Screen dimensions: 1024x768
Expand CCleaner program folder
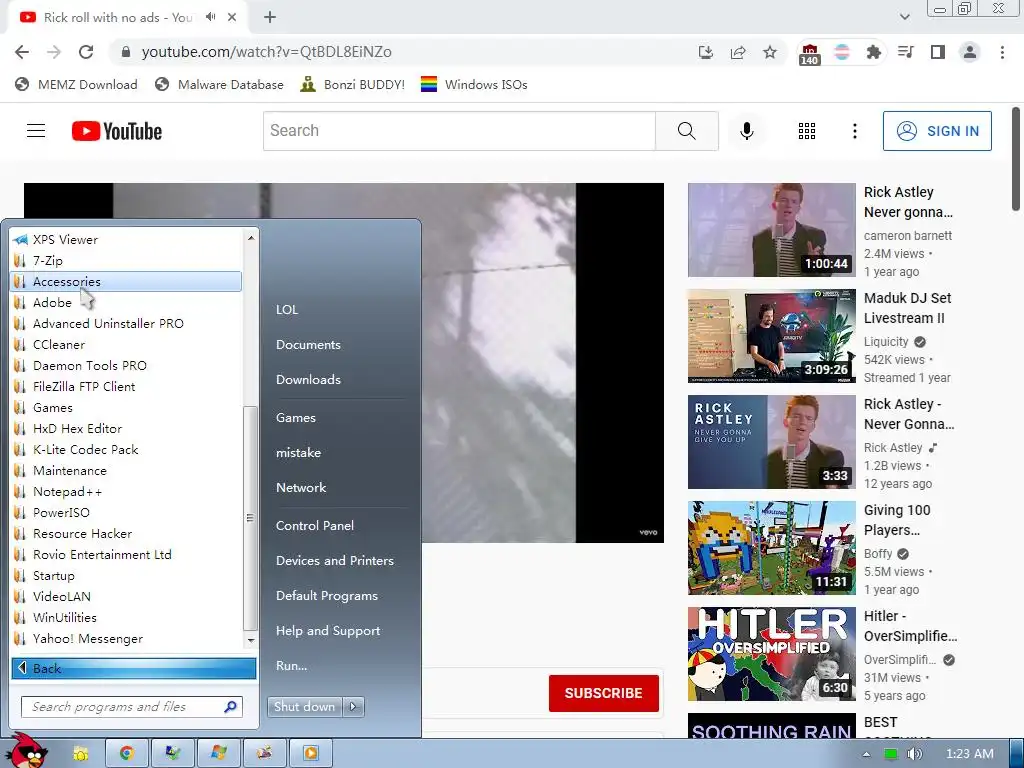(127, 345)
